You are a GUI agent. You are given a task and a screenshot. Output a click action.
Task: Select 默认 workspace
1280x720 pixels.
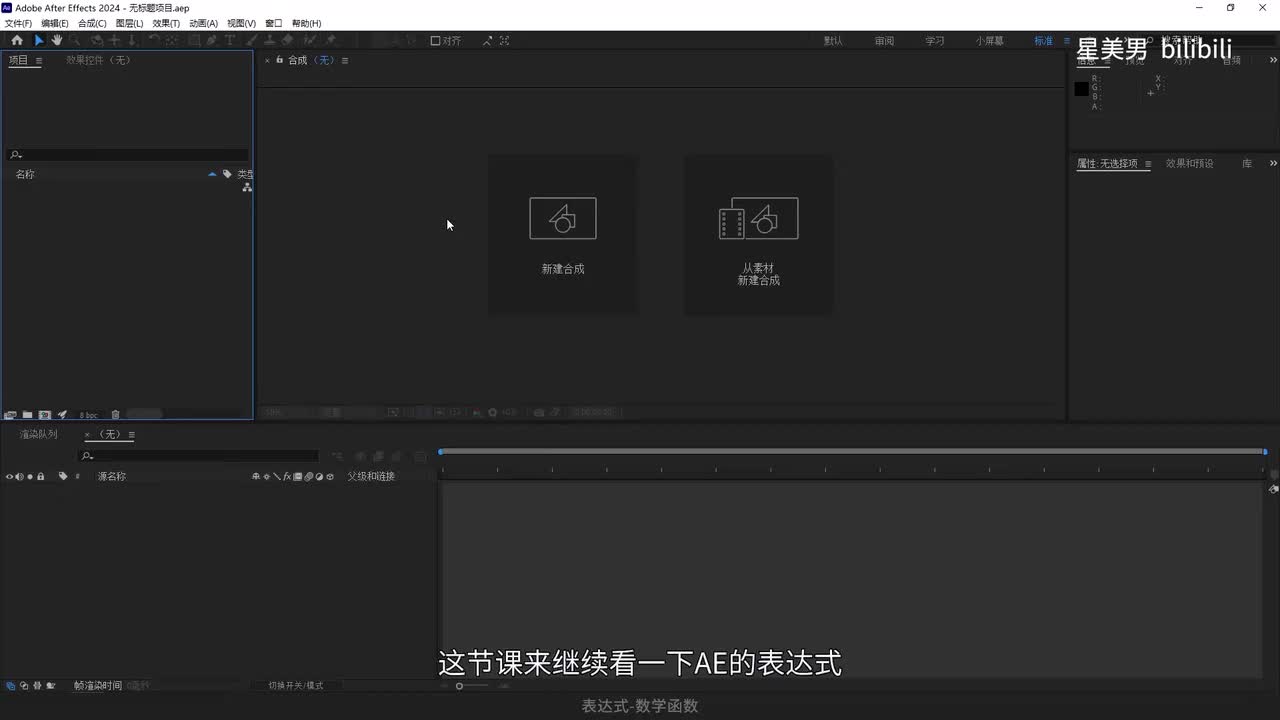pos(833,41)
